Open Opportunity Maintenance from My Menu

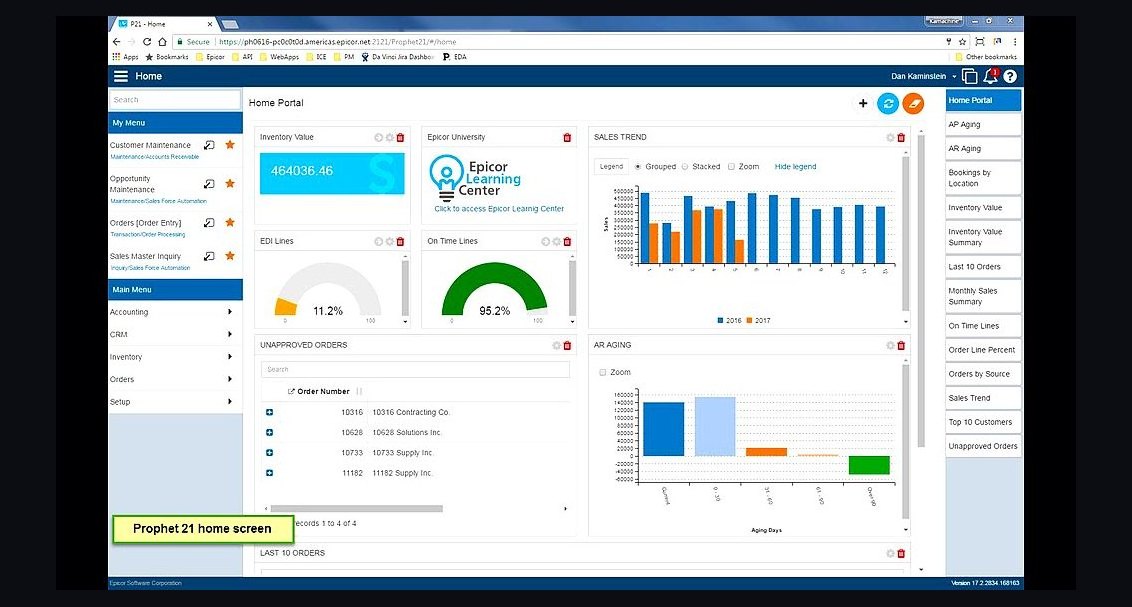pyautogui.click(x=131, y=184)
